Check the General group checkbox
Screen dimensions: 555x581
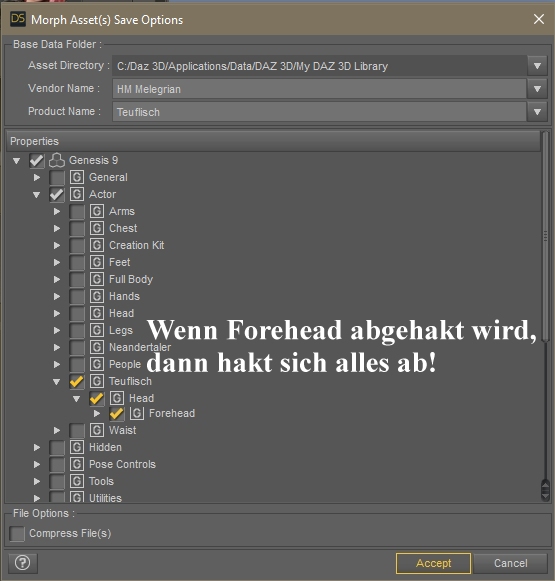(57, 177)
